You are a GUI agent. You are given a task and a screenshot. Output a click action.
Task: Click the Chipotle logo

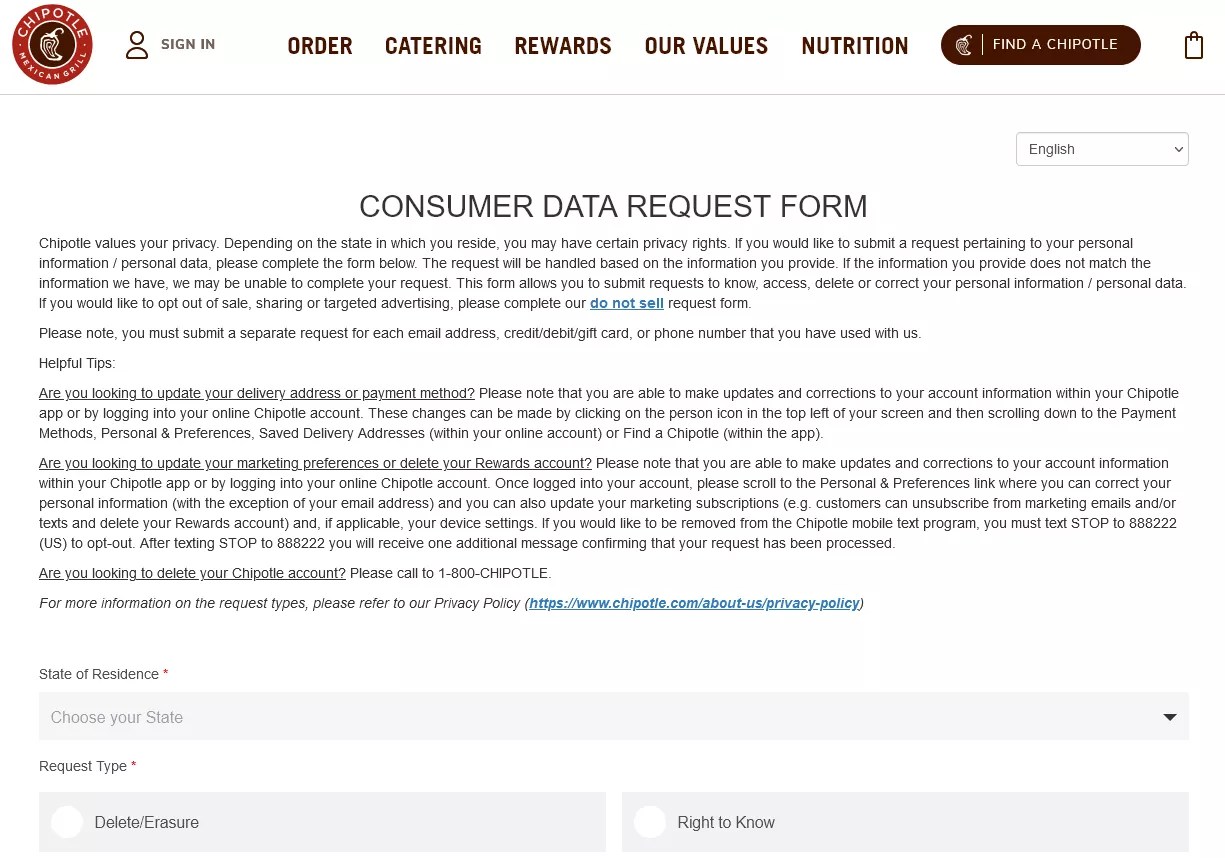pyautogui.click(x=52, y=44)
